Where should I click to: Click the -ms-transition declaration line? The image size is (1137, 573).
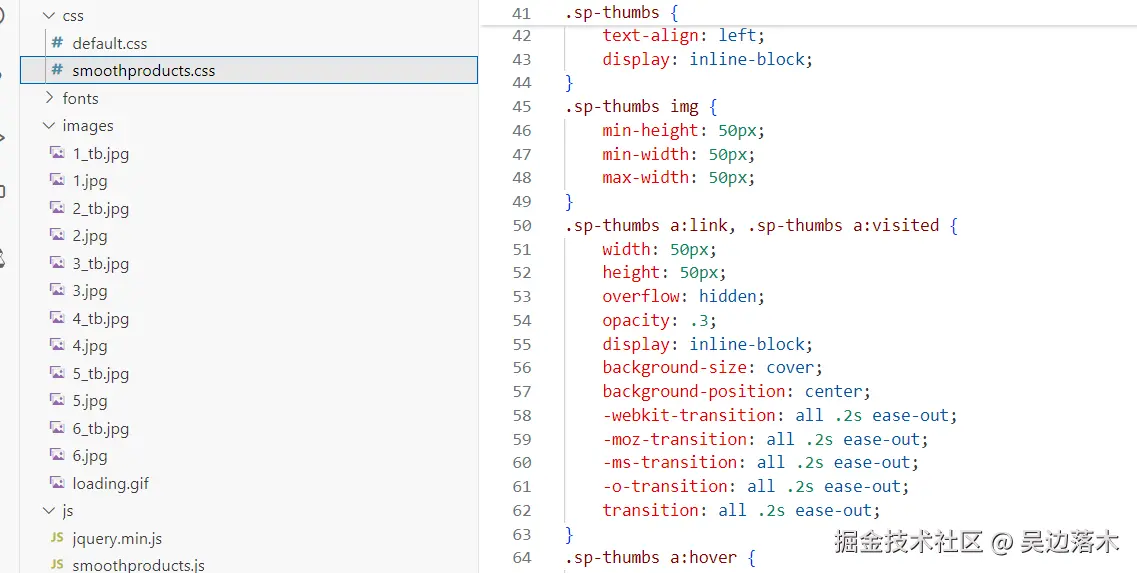(x=761, y=463)
